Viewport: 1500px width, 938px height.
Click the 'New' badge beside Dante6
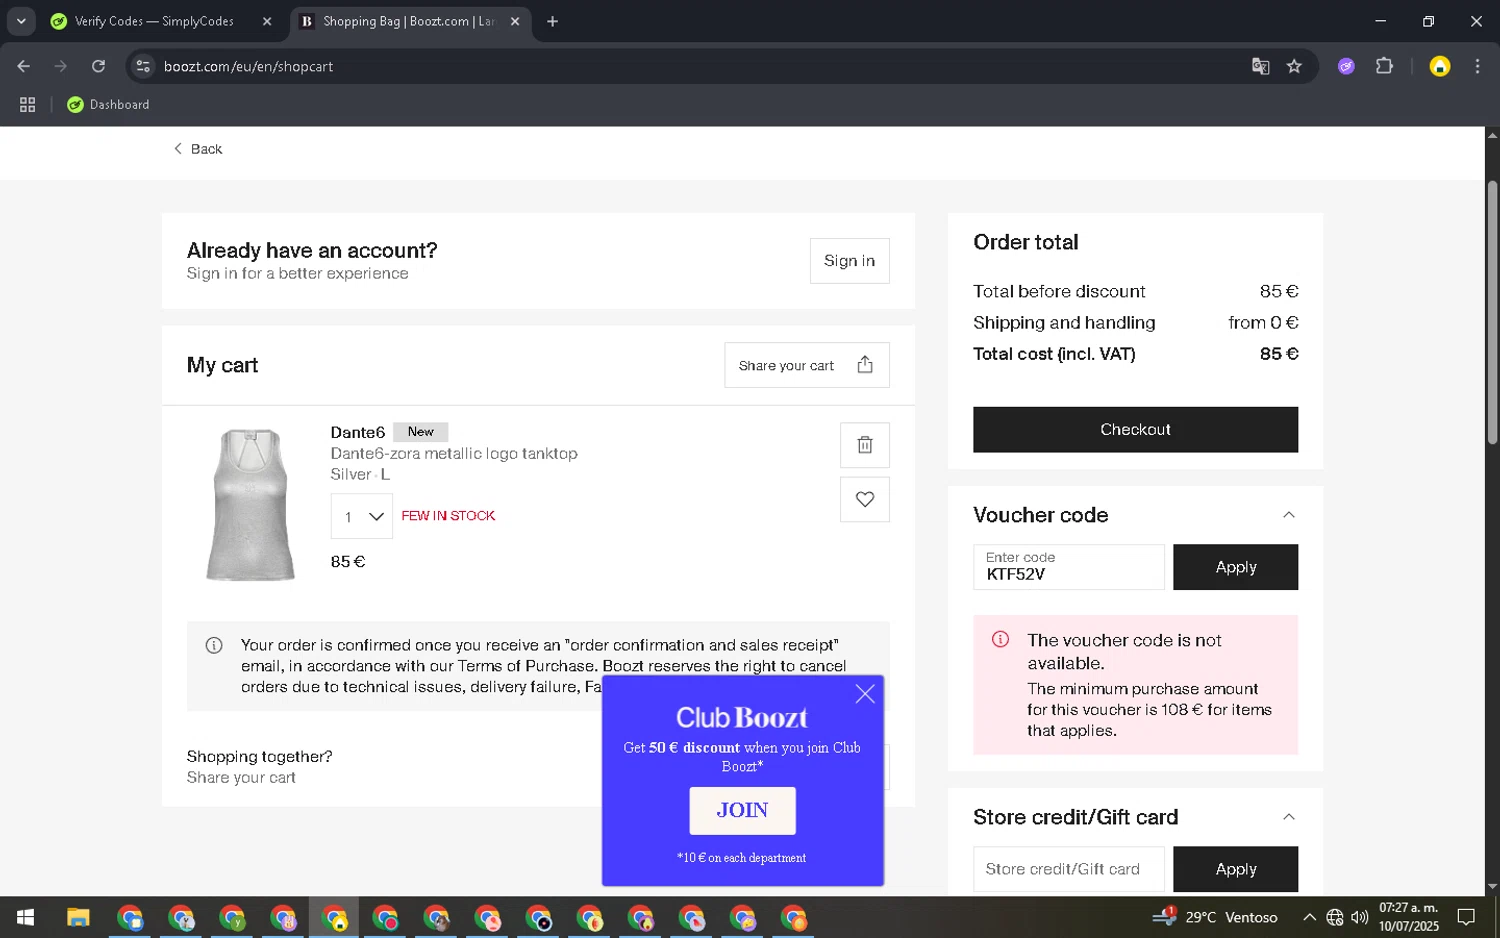click(x=420, y=432)
